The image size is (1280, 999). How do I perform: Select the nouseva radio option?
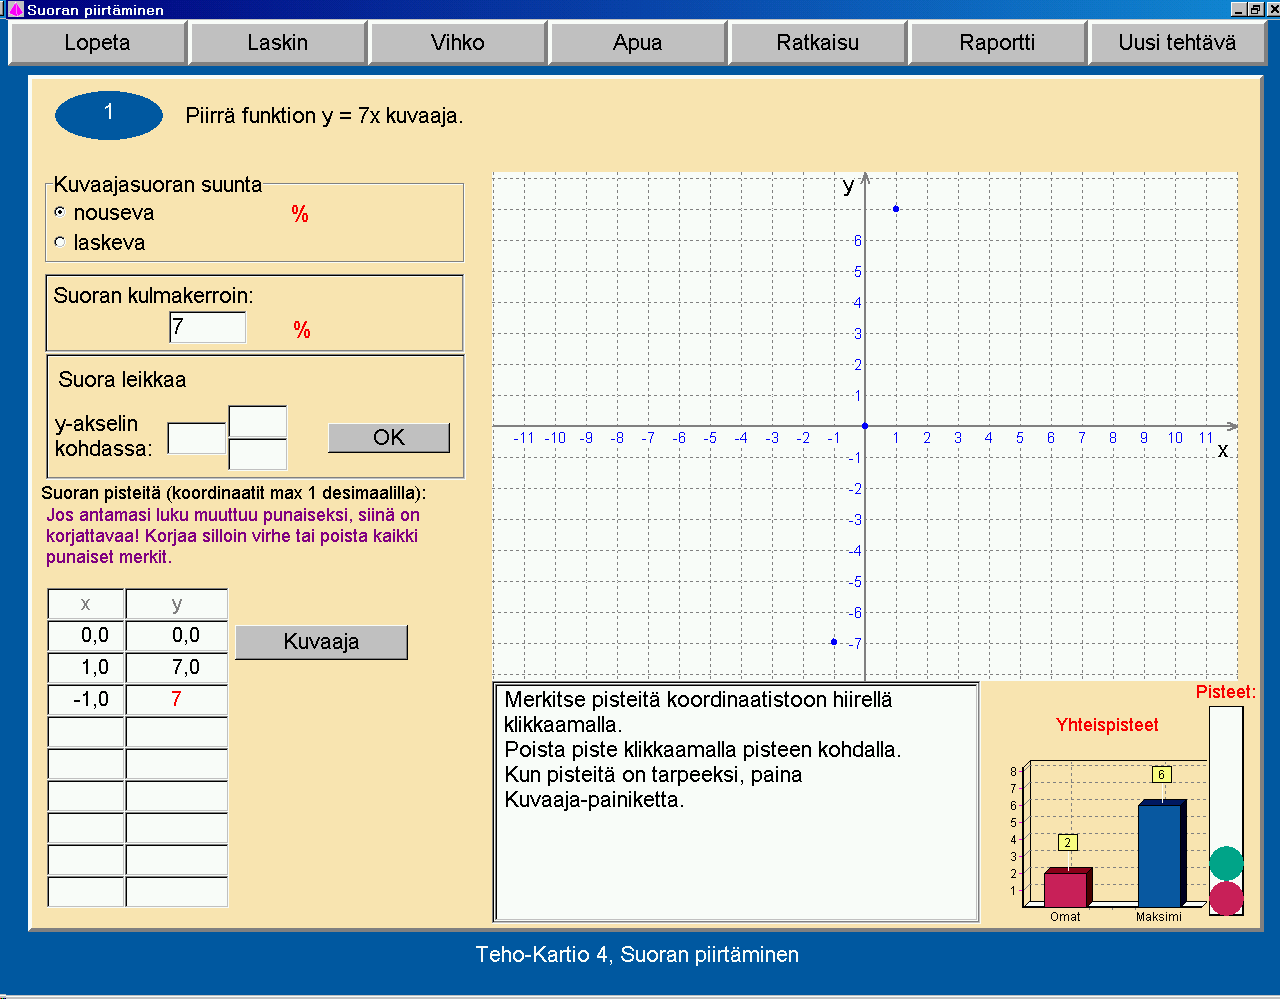pos(60,212)
